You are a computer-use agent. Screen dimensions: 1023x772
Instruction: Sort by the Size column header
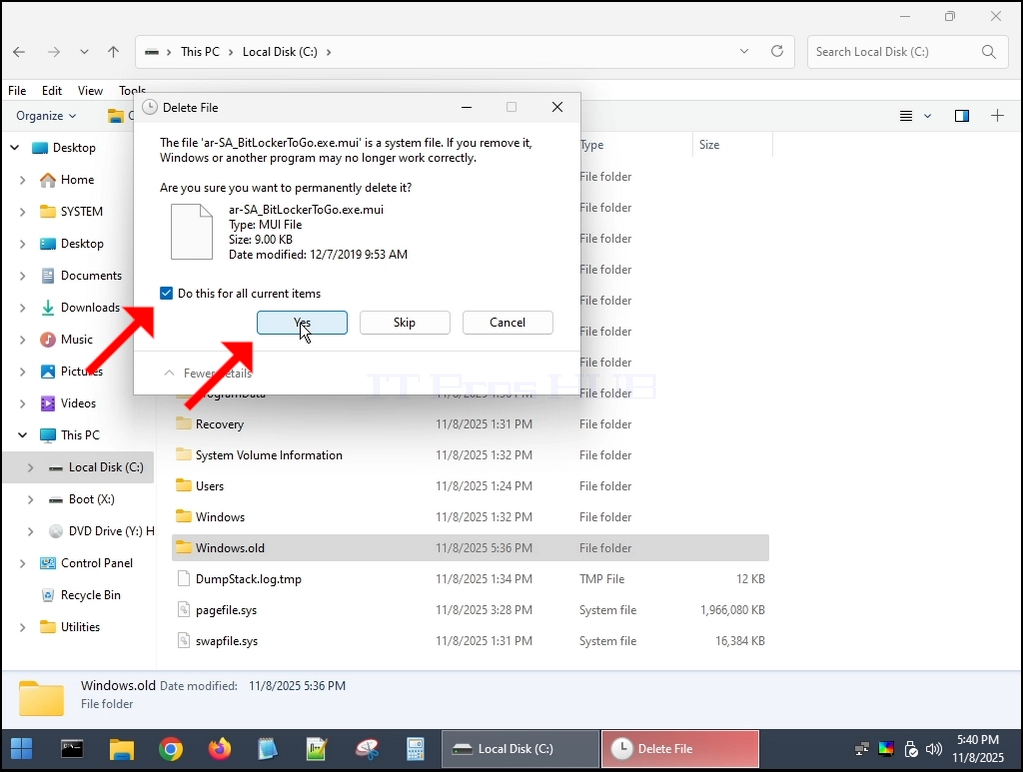click(732, 145)
